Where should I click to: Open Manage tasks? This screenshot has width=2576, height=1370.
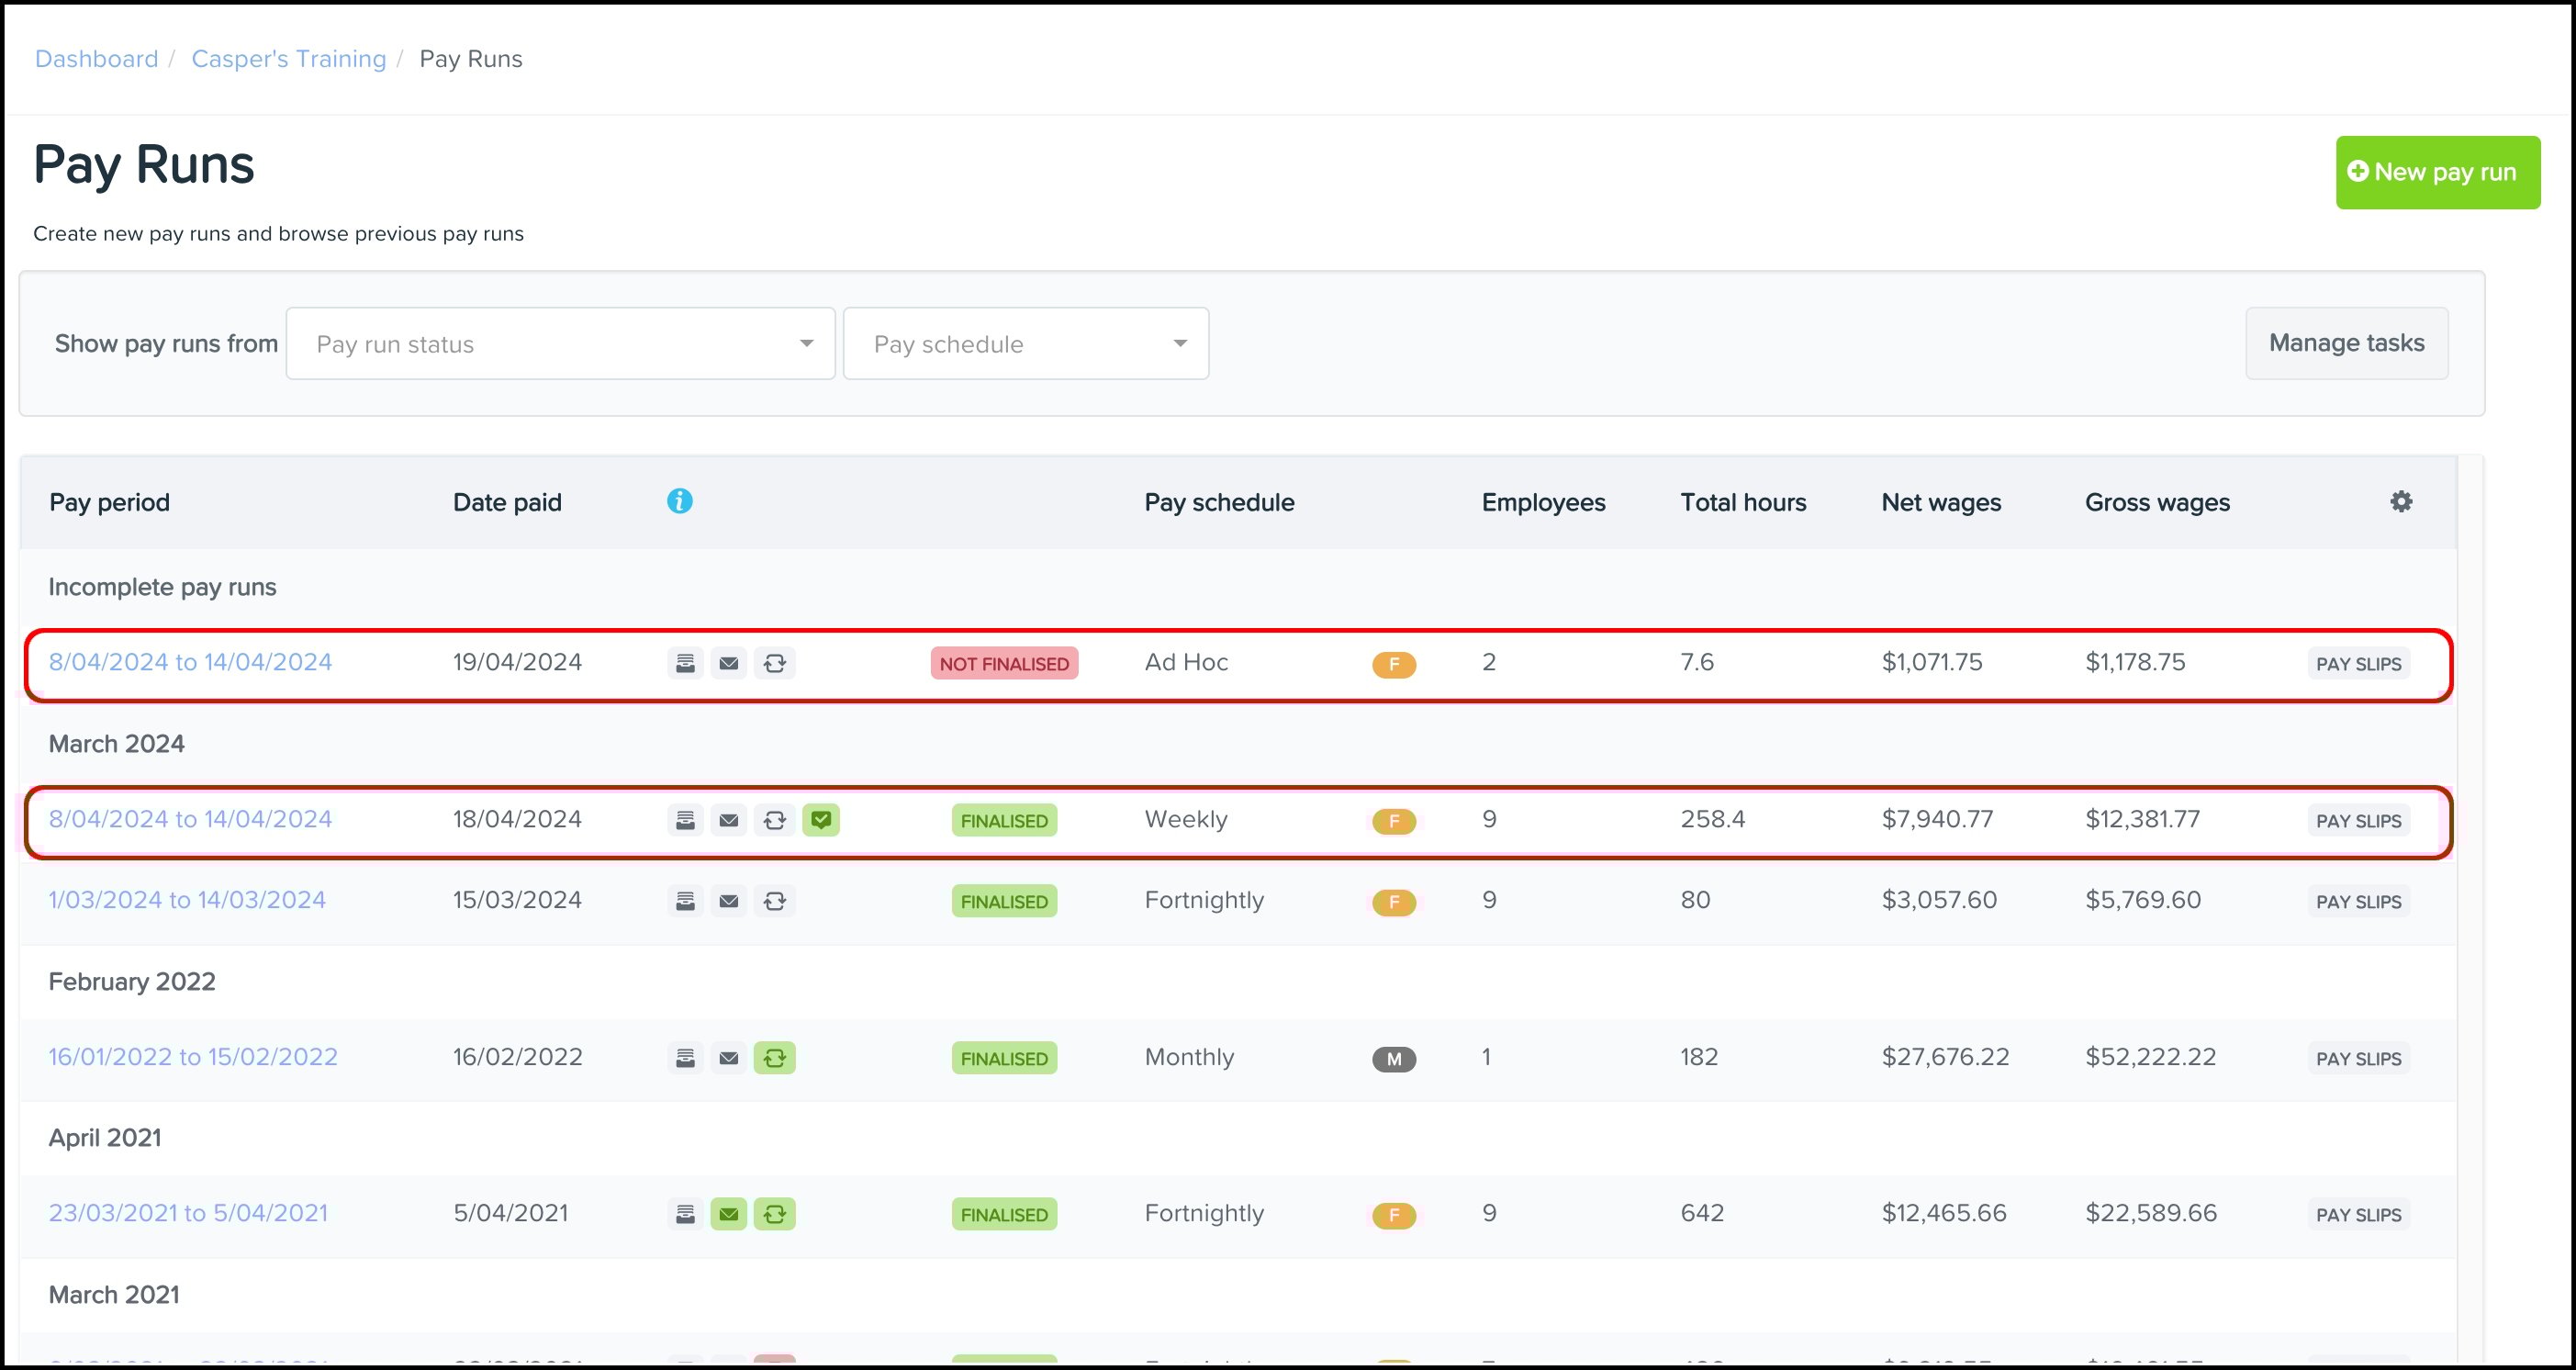coord(2346,343)
